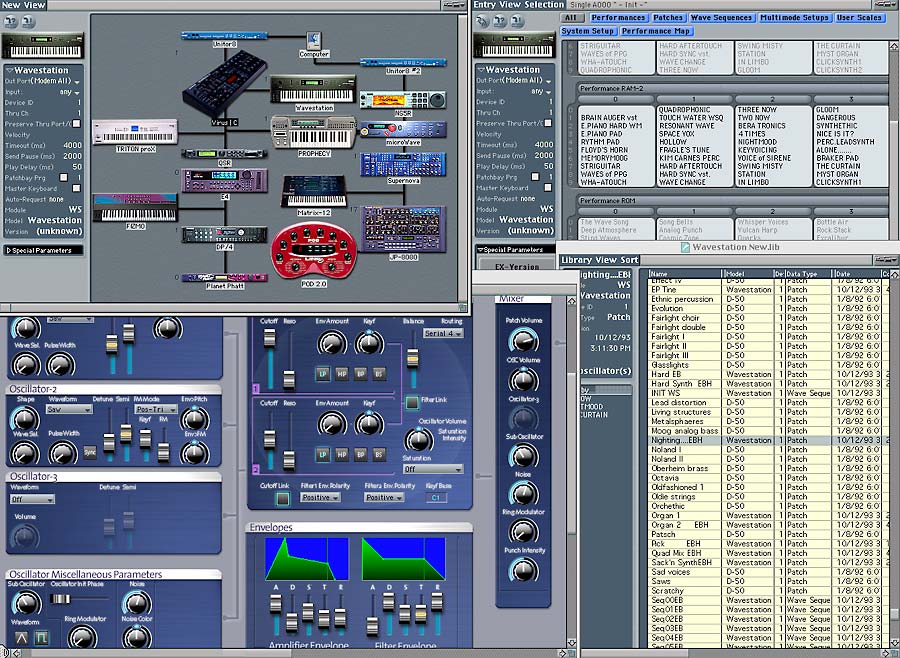Select square waveform for the Sub Oscillator

[x=41, y=637]
